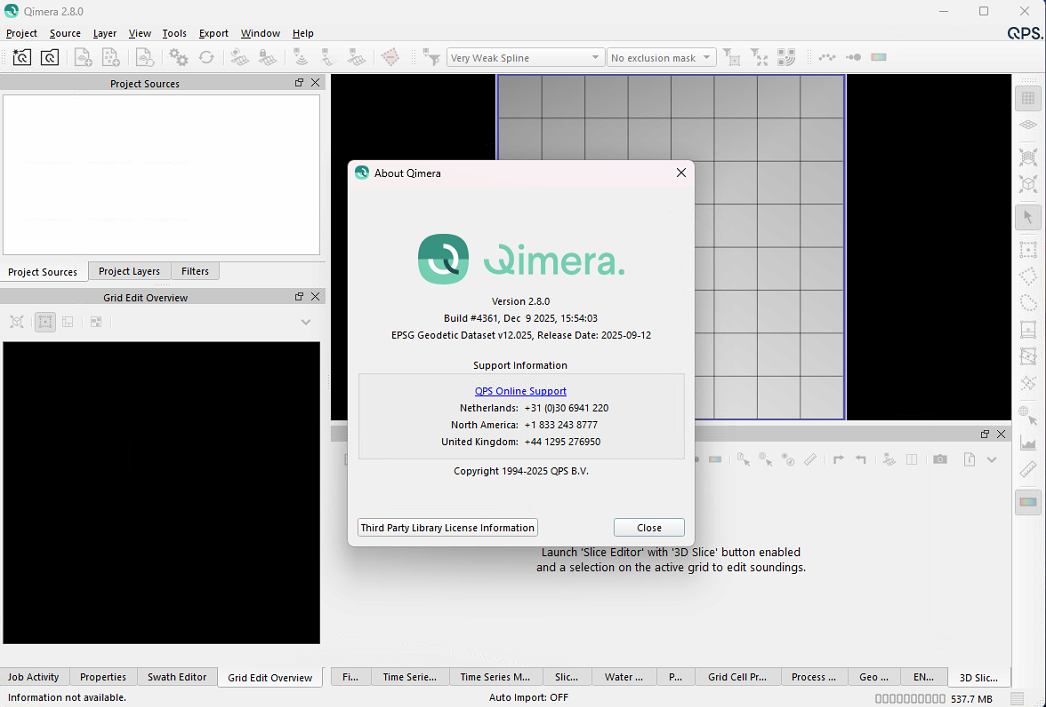Click the color scale icon in top toolbar
Image resolution: width=1046 pixels, height=707 pixels.
coord(879,58)
